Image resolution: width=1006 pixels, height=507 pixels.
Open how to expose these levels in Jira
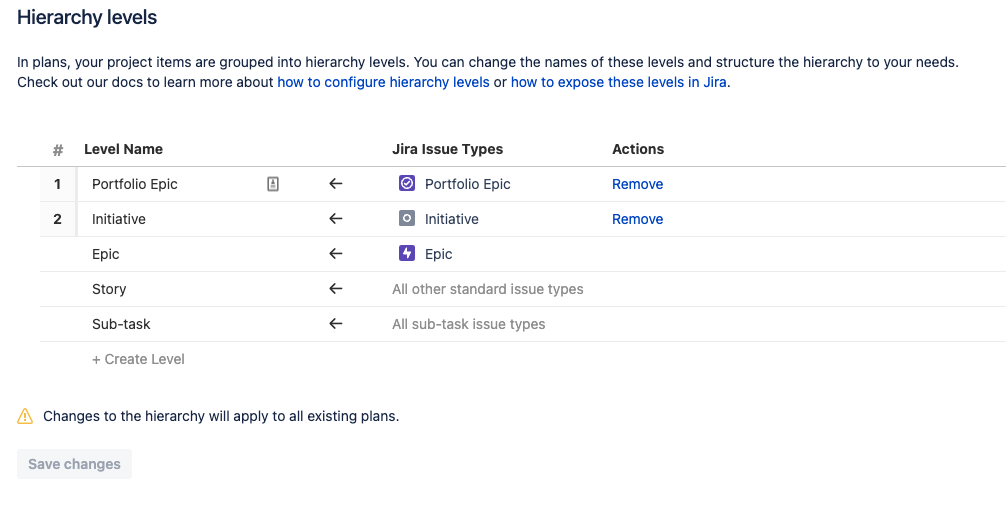coord(618,82)
